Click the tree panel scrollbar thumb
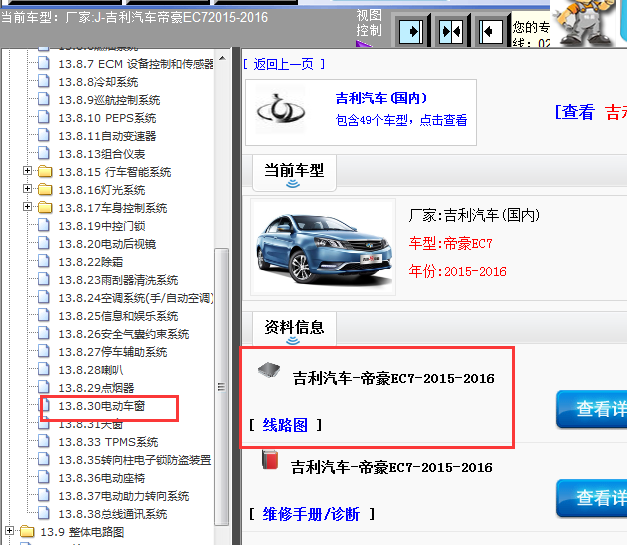627x545 pixels. point(222,386)
